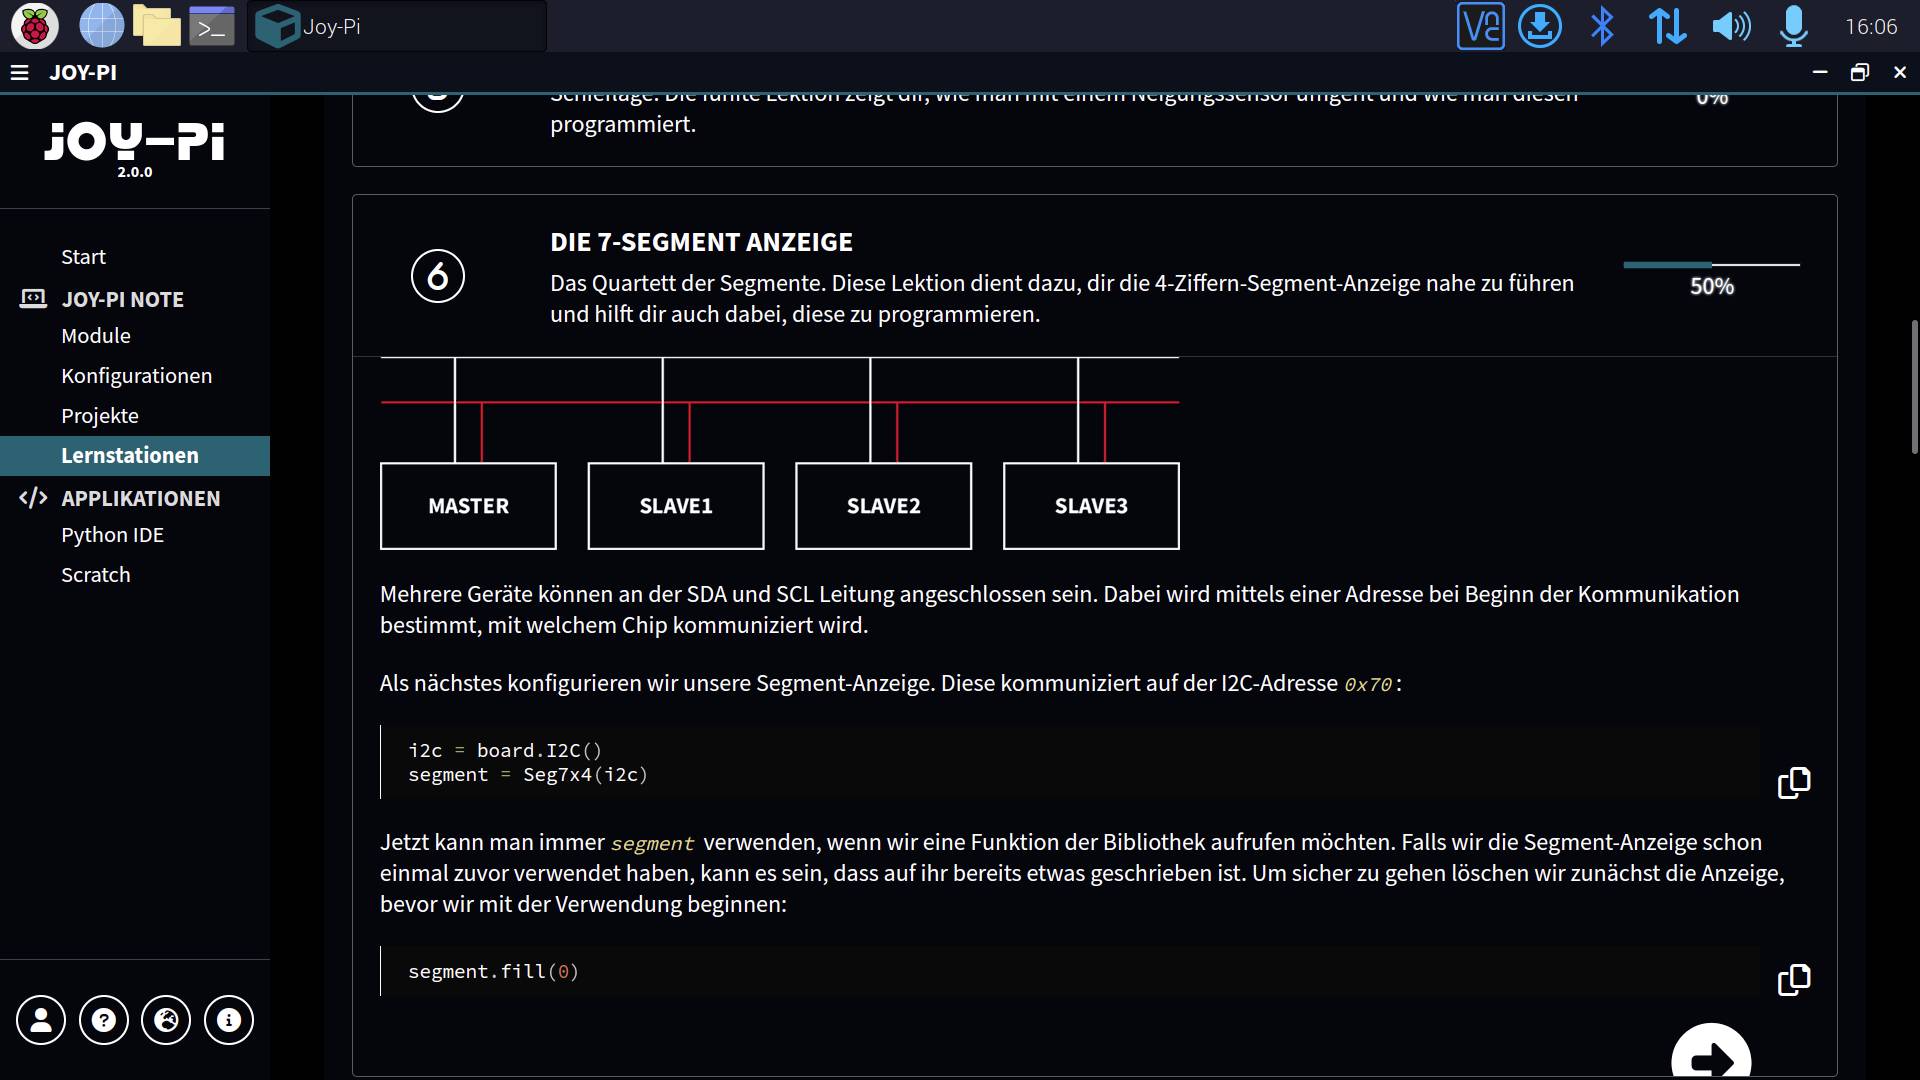Collapse the 7-Segment Anzeige lesson header

click(x=700, y=243)
